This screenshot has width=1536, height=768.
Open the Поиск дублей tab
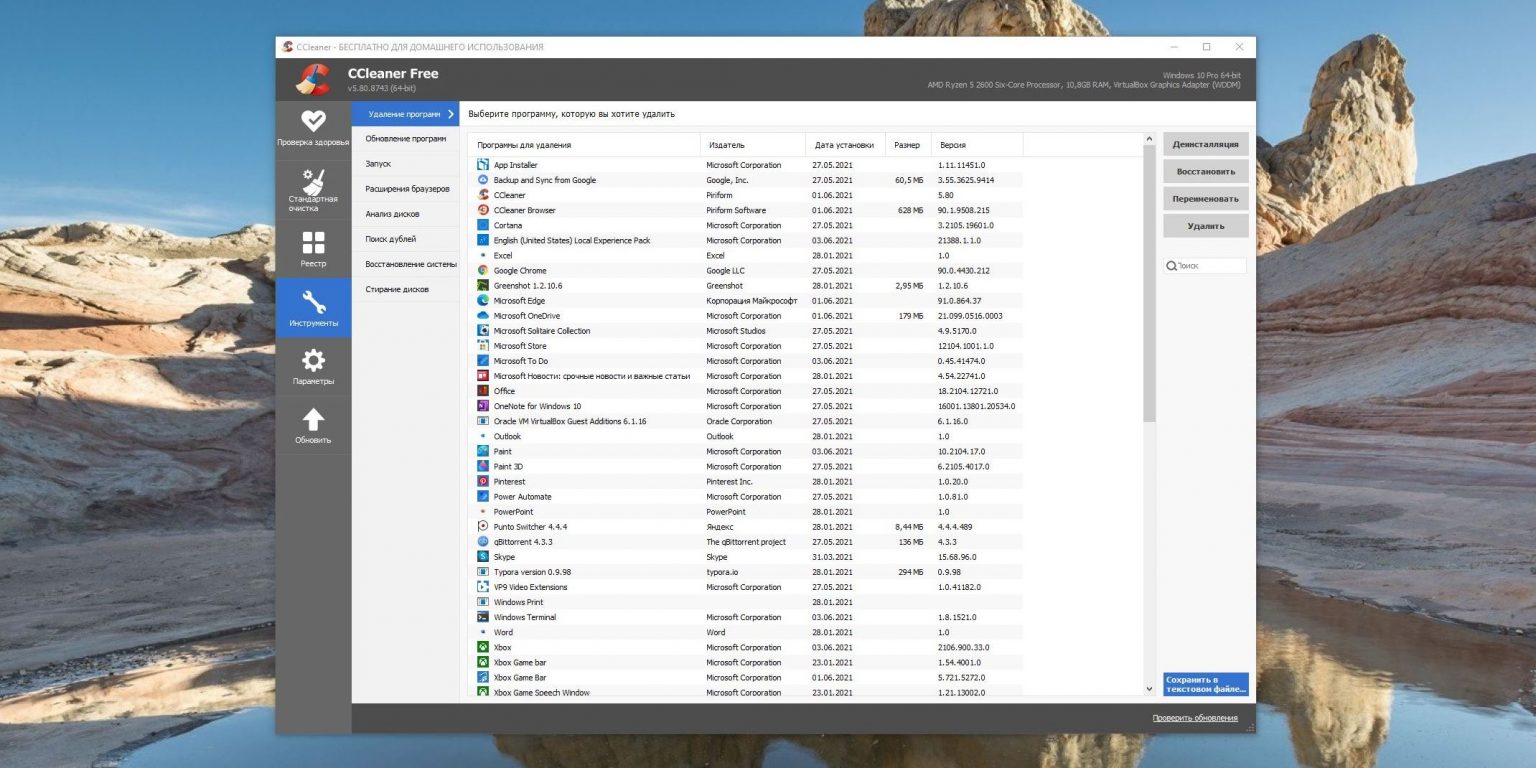(x=405, y=238)
